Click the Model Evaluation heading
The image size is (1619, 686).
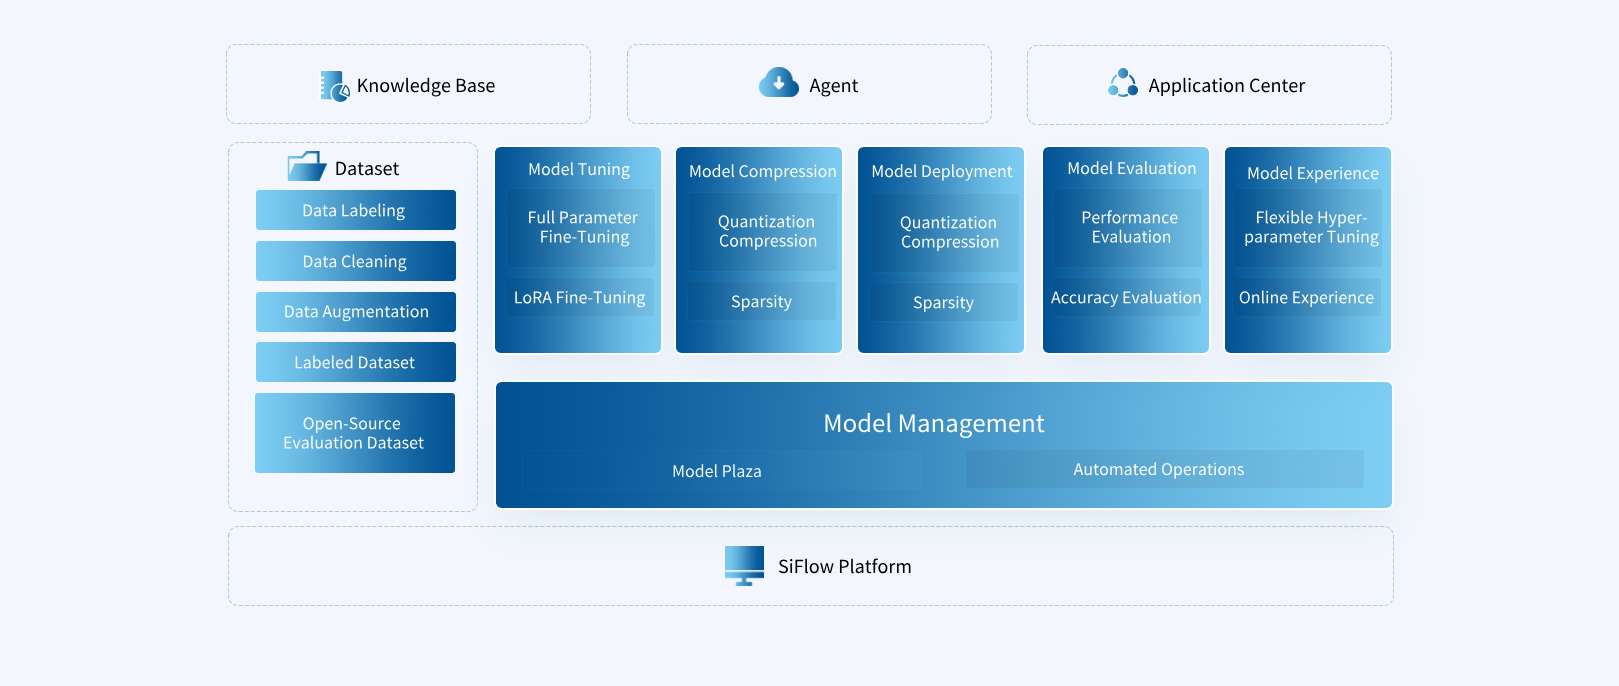(x=1132, y=168)
